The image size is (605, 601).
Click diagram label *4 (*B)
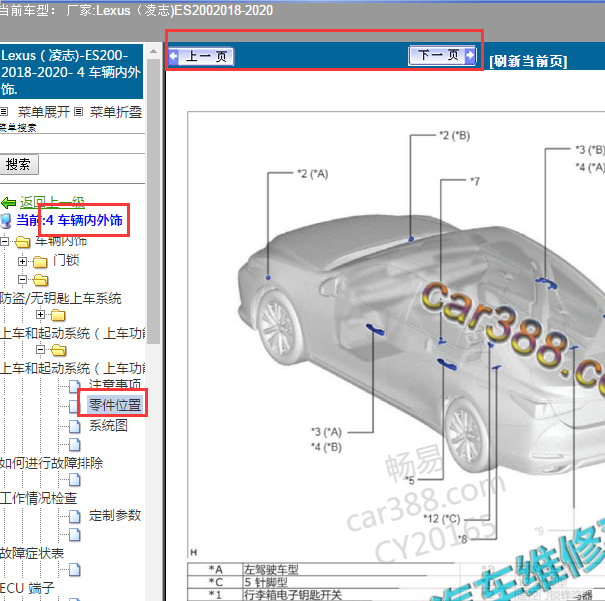[x=326, y=447]
